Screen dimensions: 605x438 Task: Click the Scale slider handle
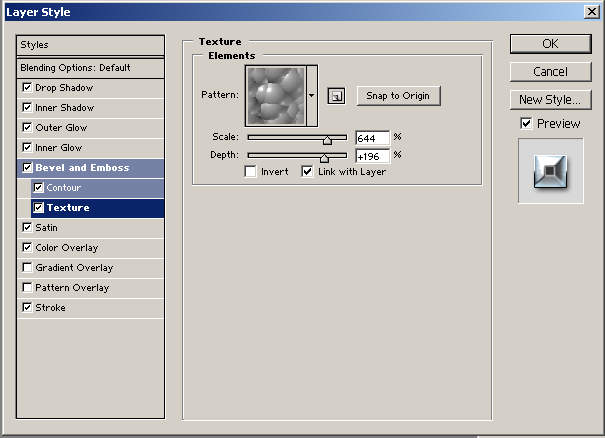point(327,140)
